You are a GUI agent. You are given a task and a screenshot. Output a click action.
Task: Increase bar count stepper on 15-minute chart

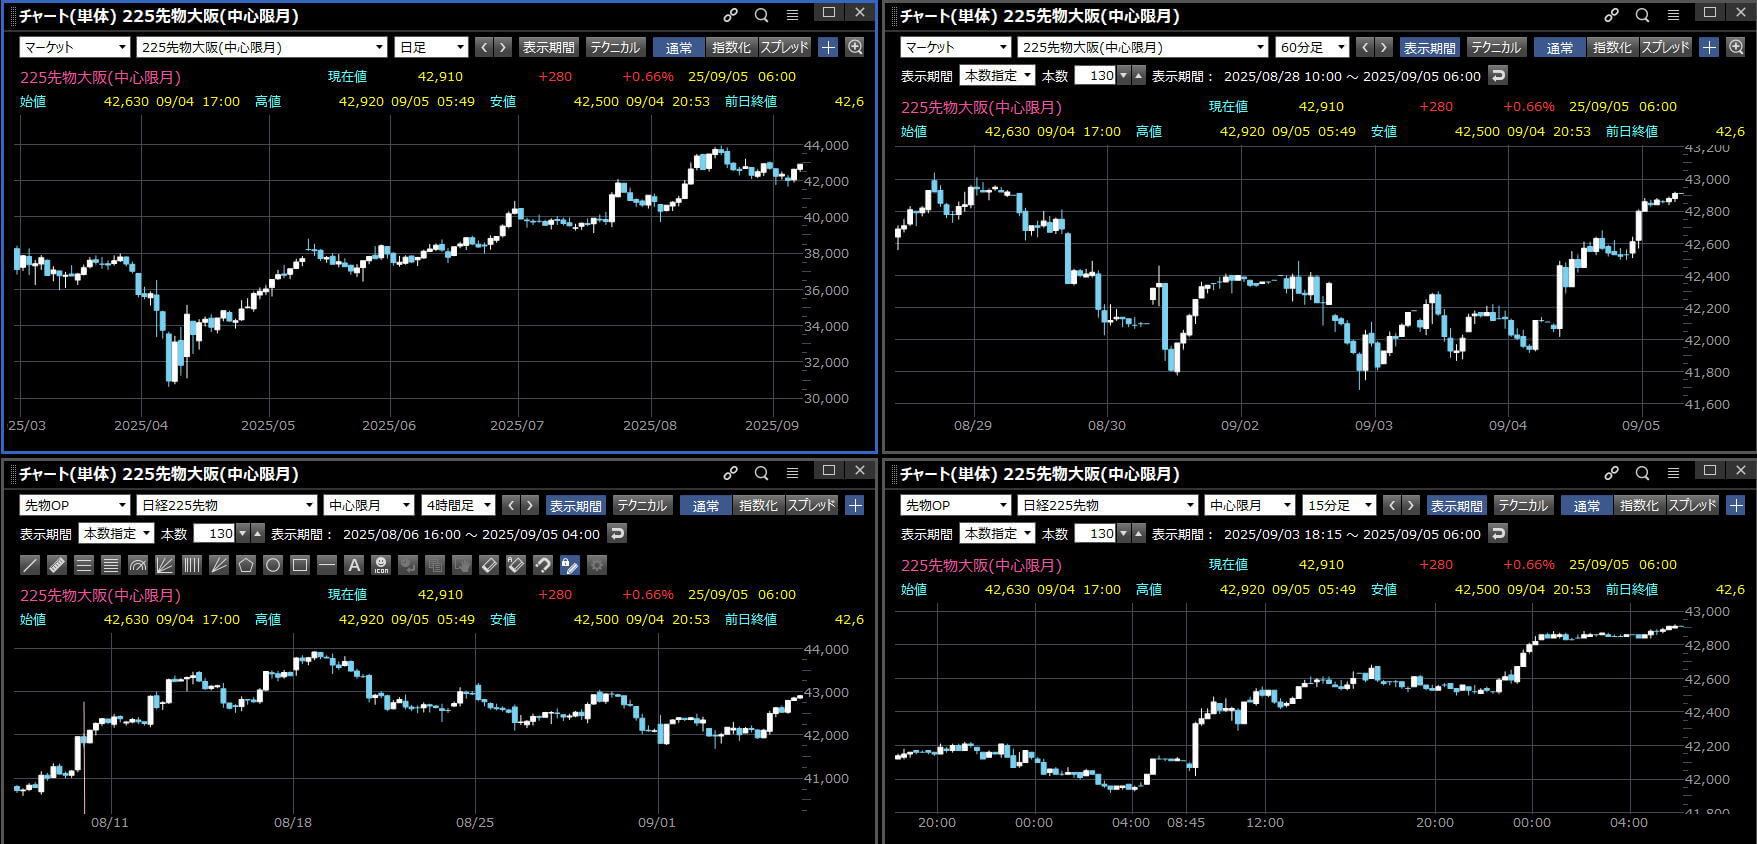coord(1139,529)
